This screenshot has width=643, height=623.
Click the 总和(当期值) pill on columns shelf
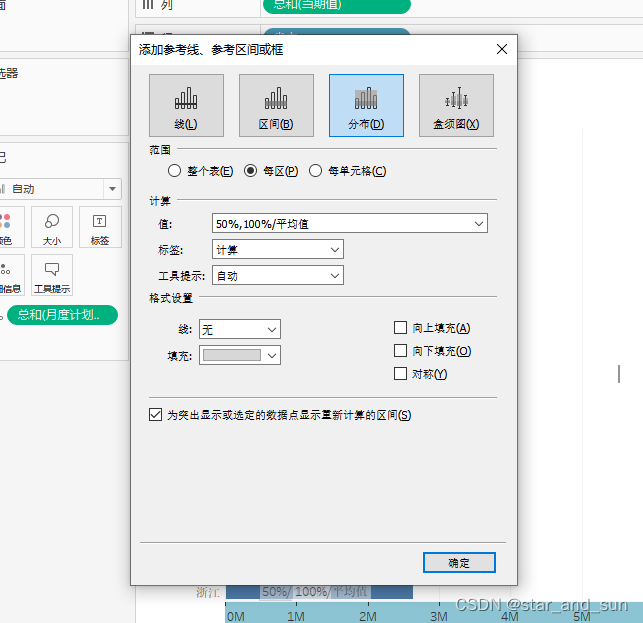point(337,6)
